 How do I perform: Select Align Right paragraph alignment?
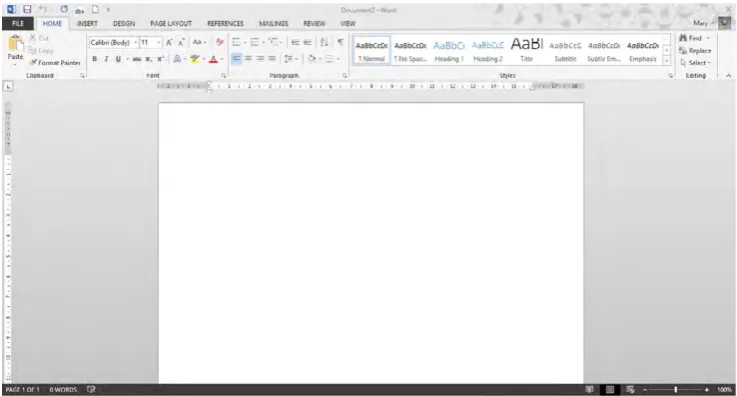click(260, 59)
